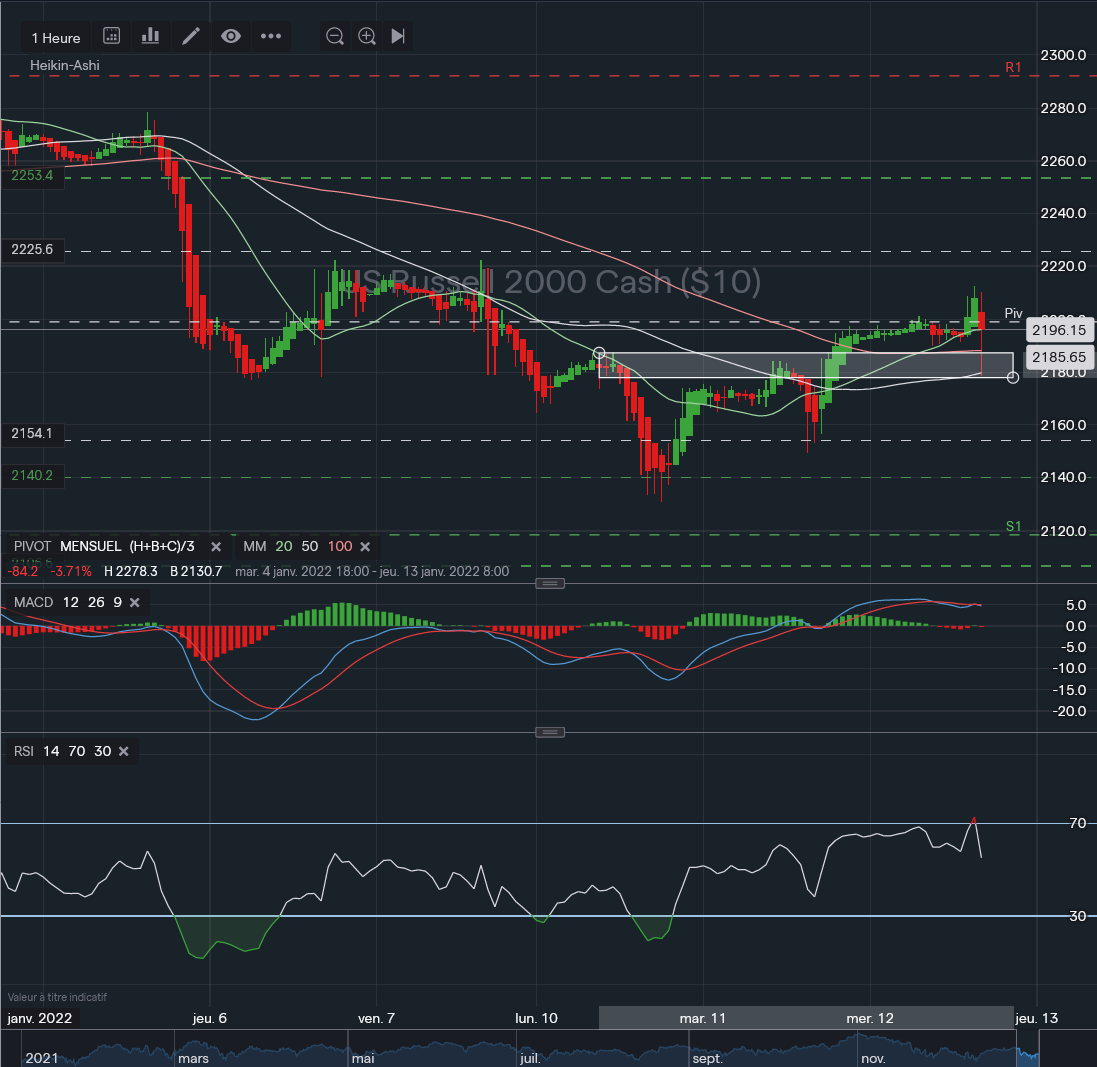Click the jeu. 6 date axis label
Screen dimensions: 1097x1067
210,1018
